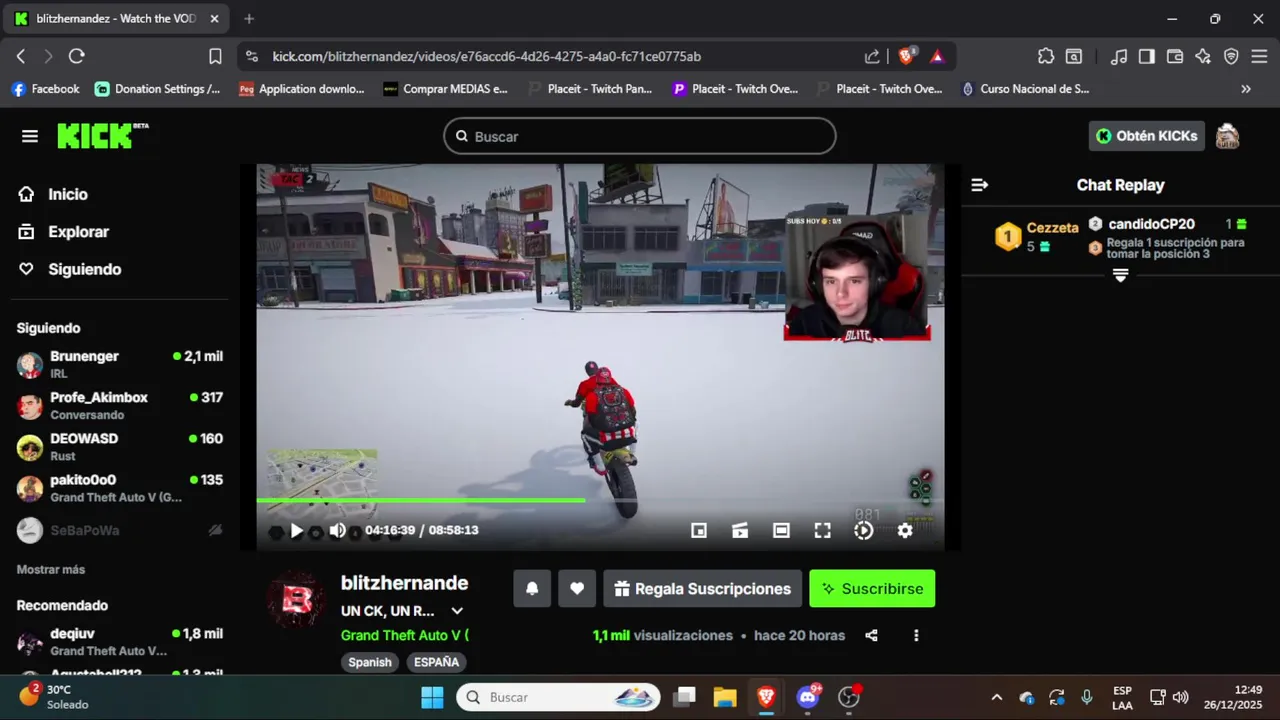Click the Suscribirse button

(872, 589)
